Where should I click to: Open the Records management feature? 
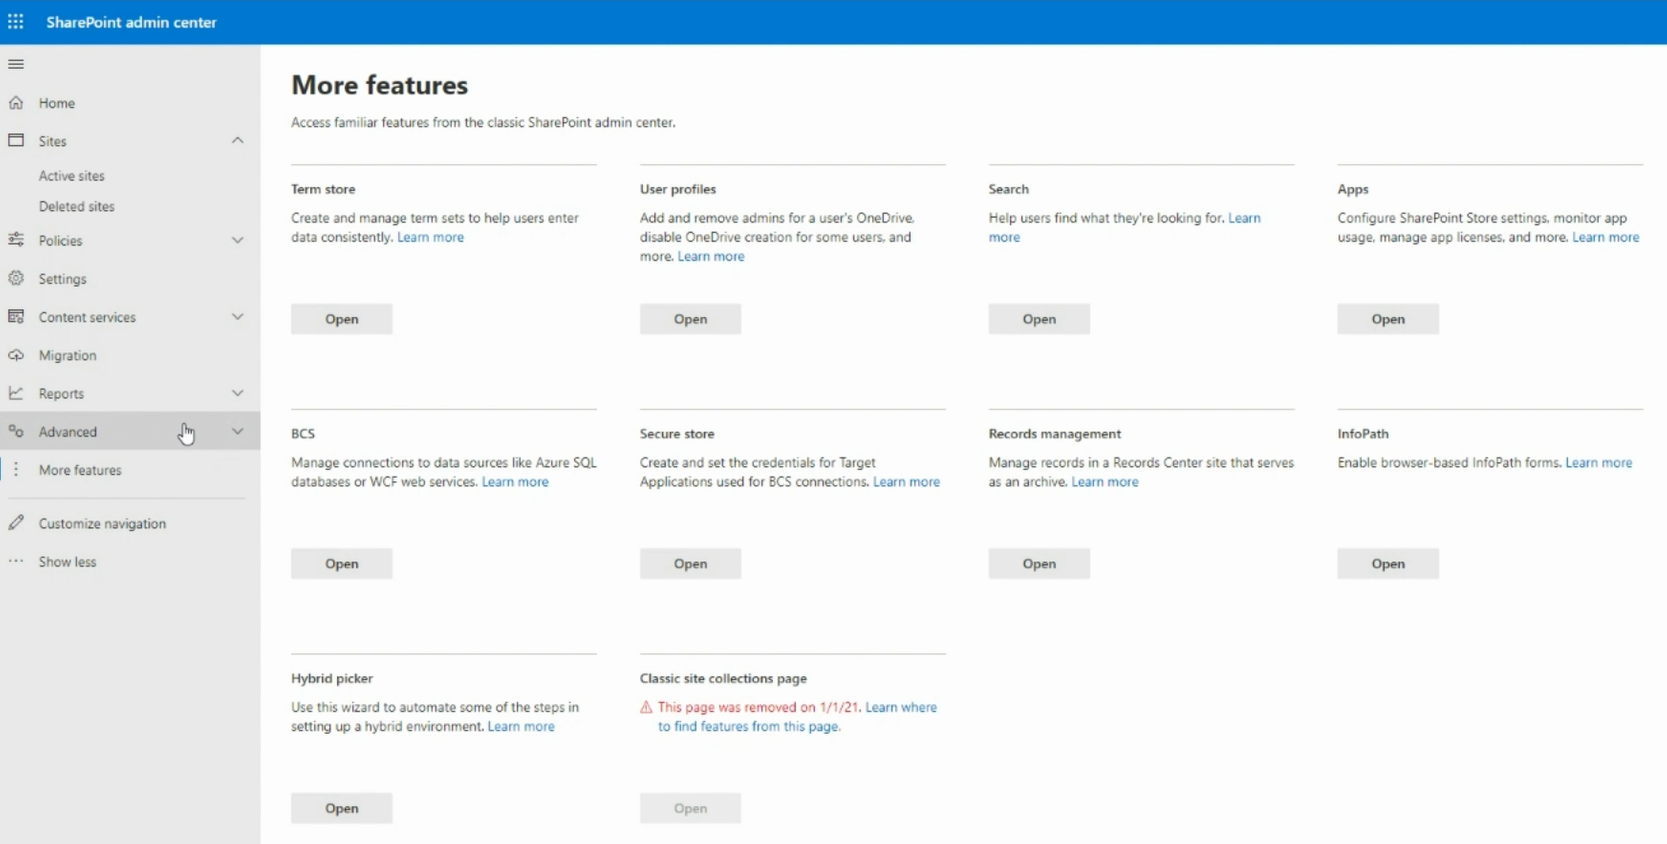click(1039, 564)
